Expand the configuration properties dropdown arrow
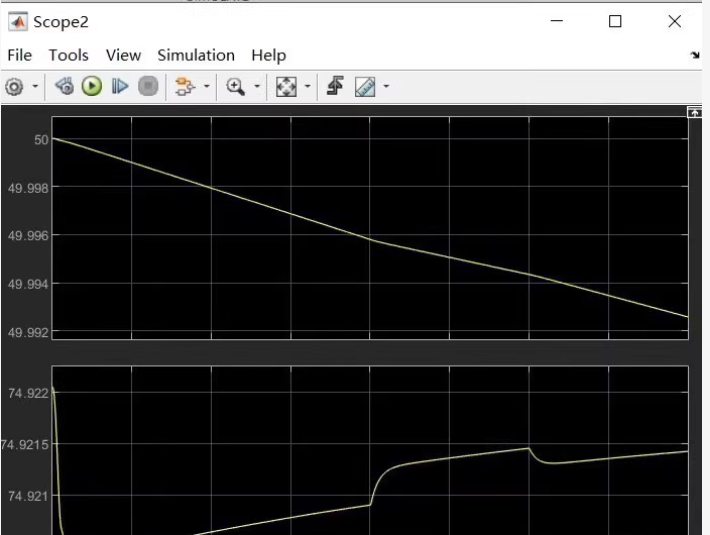This screenshot has width=710, height=535. [x=35, y=86]
